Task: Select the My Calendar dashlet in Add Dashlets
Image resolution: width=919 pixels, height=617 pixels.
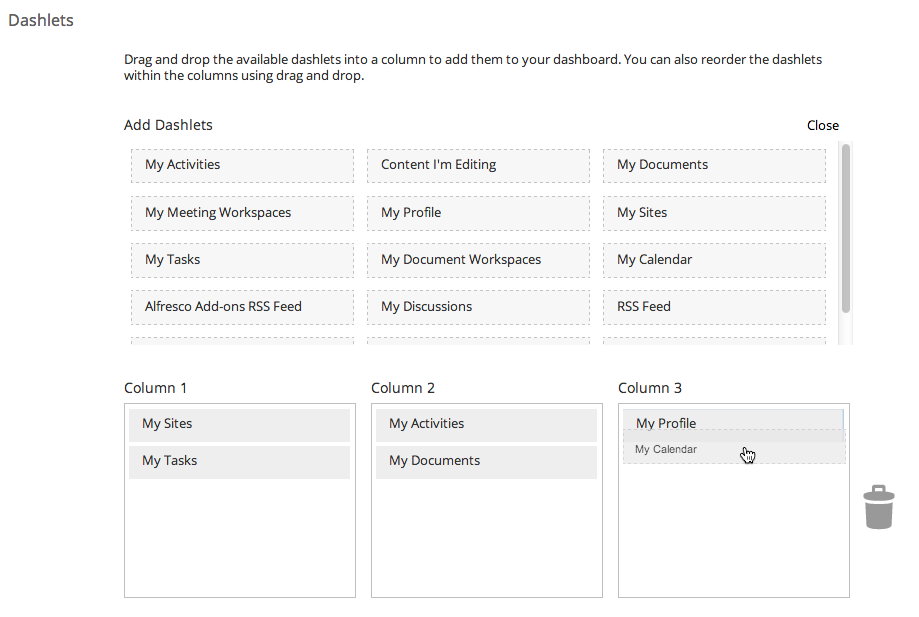Action: pyautogui.click(x=713, y=259)
